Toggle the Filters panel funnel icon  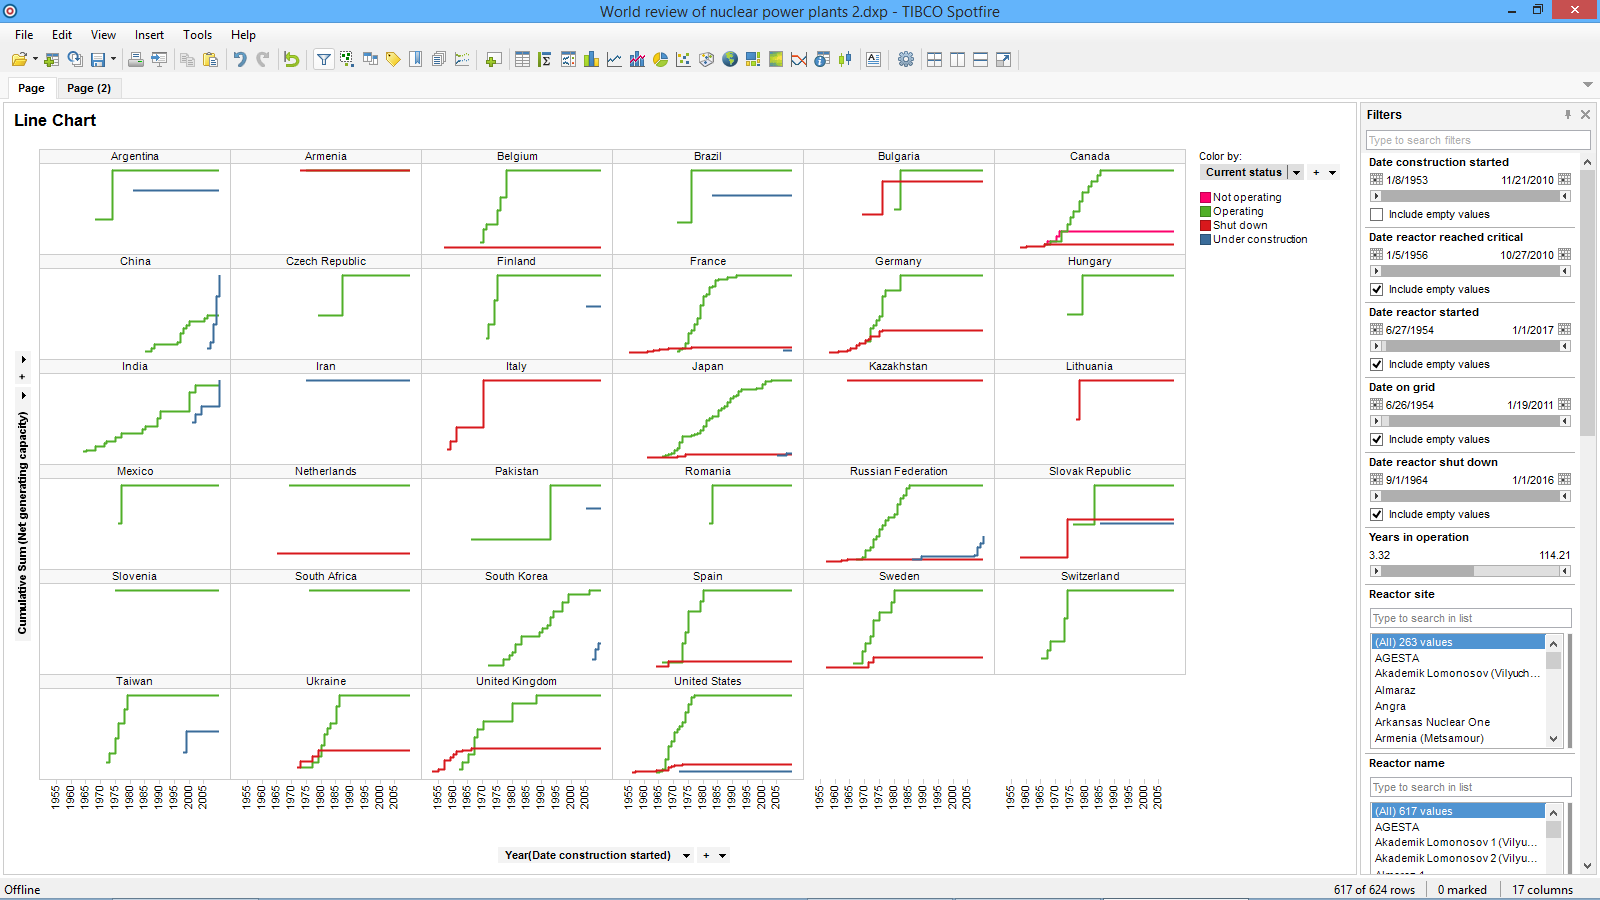tap(324, 60)
